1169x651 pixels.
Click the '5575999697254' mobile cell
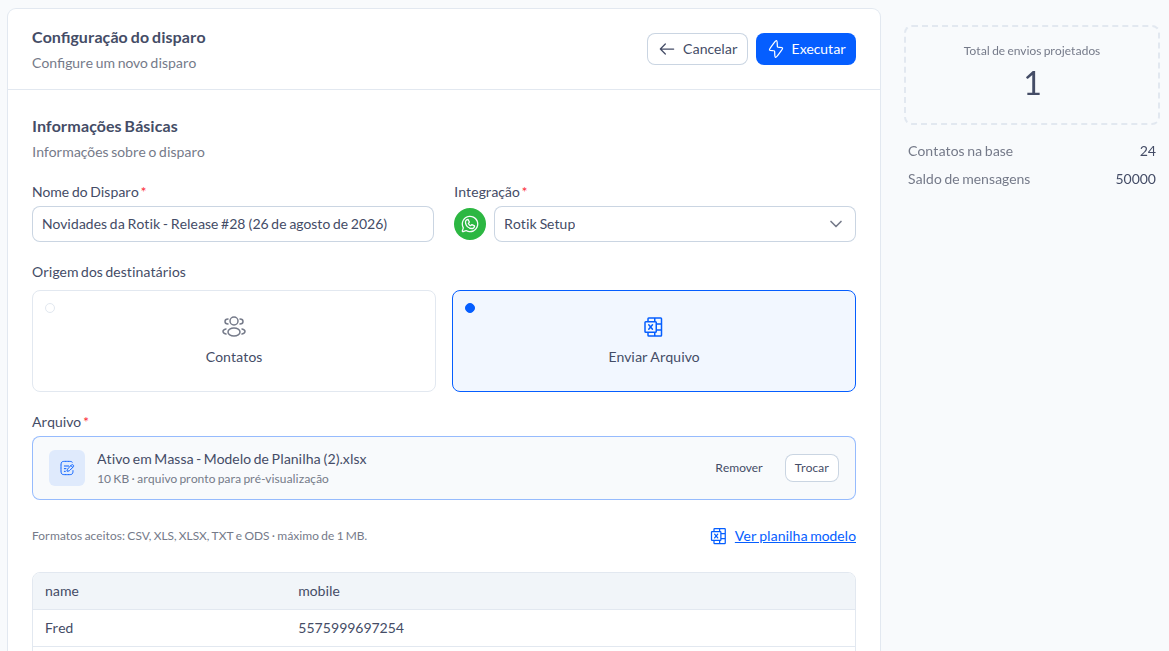tap(351, 628)
